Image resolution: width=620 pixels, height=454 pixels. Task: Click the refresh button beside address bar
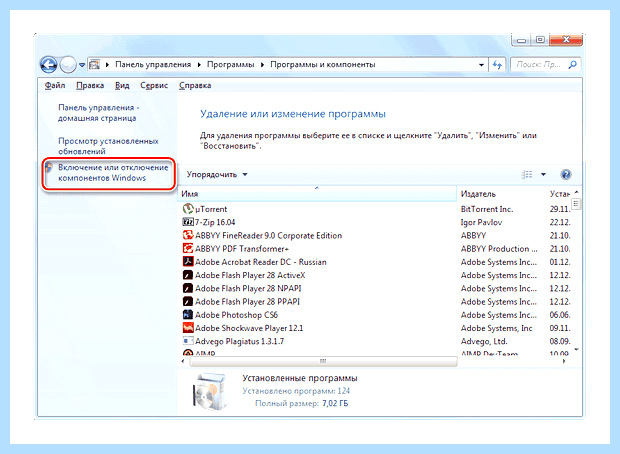[x=497, y=64]
